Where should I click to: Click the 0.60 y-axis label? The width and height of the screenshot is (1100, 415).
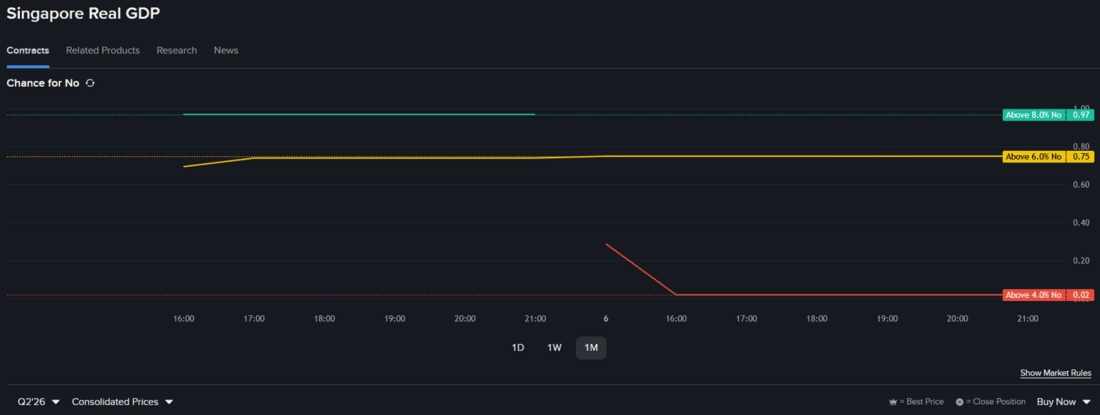[1080, 185]
